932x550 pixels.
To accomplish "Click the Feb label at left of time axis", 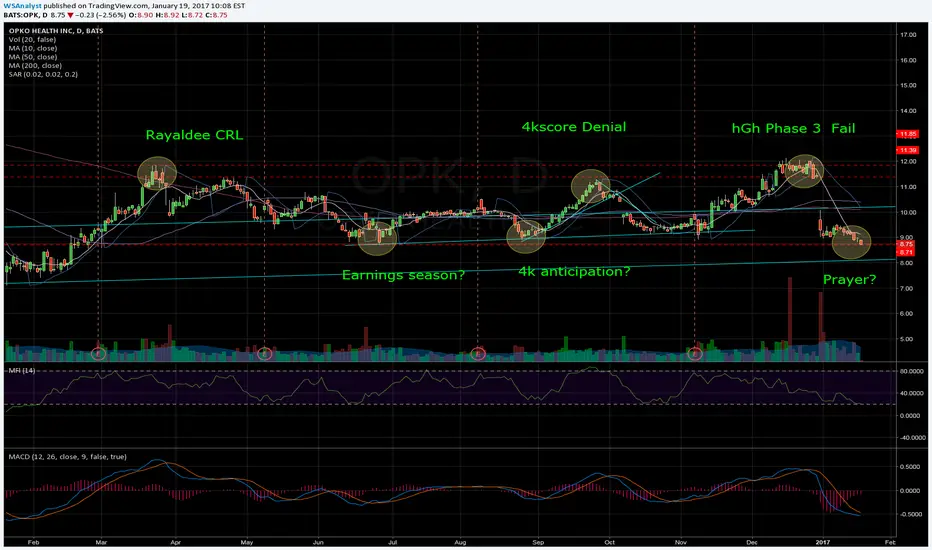I will point(33,542).
